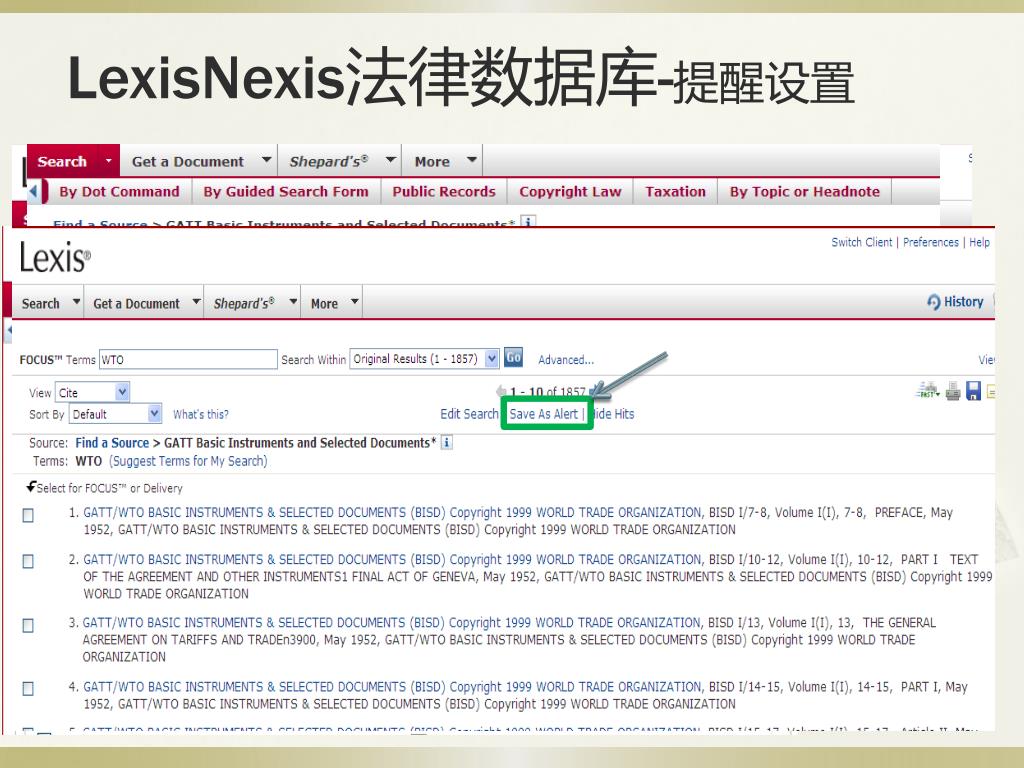
Task: Open the Search Within Original Results dropdown
Action: pos(424,359)
